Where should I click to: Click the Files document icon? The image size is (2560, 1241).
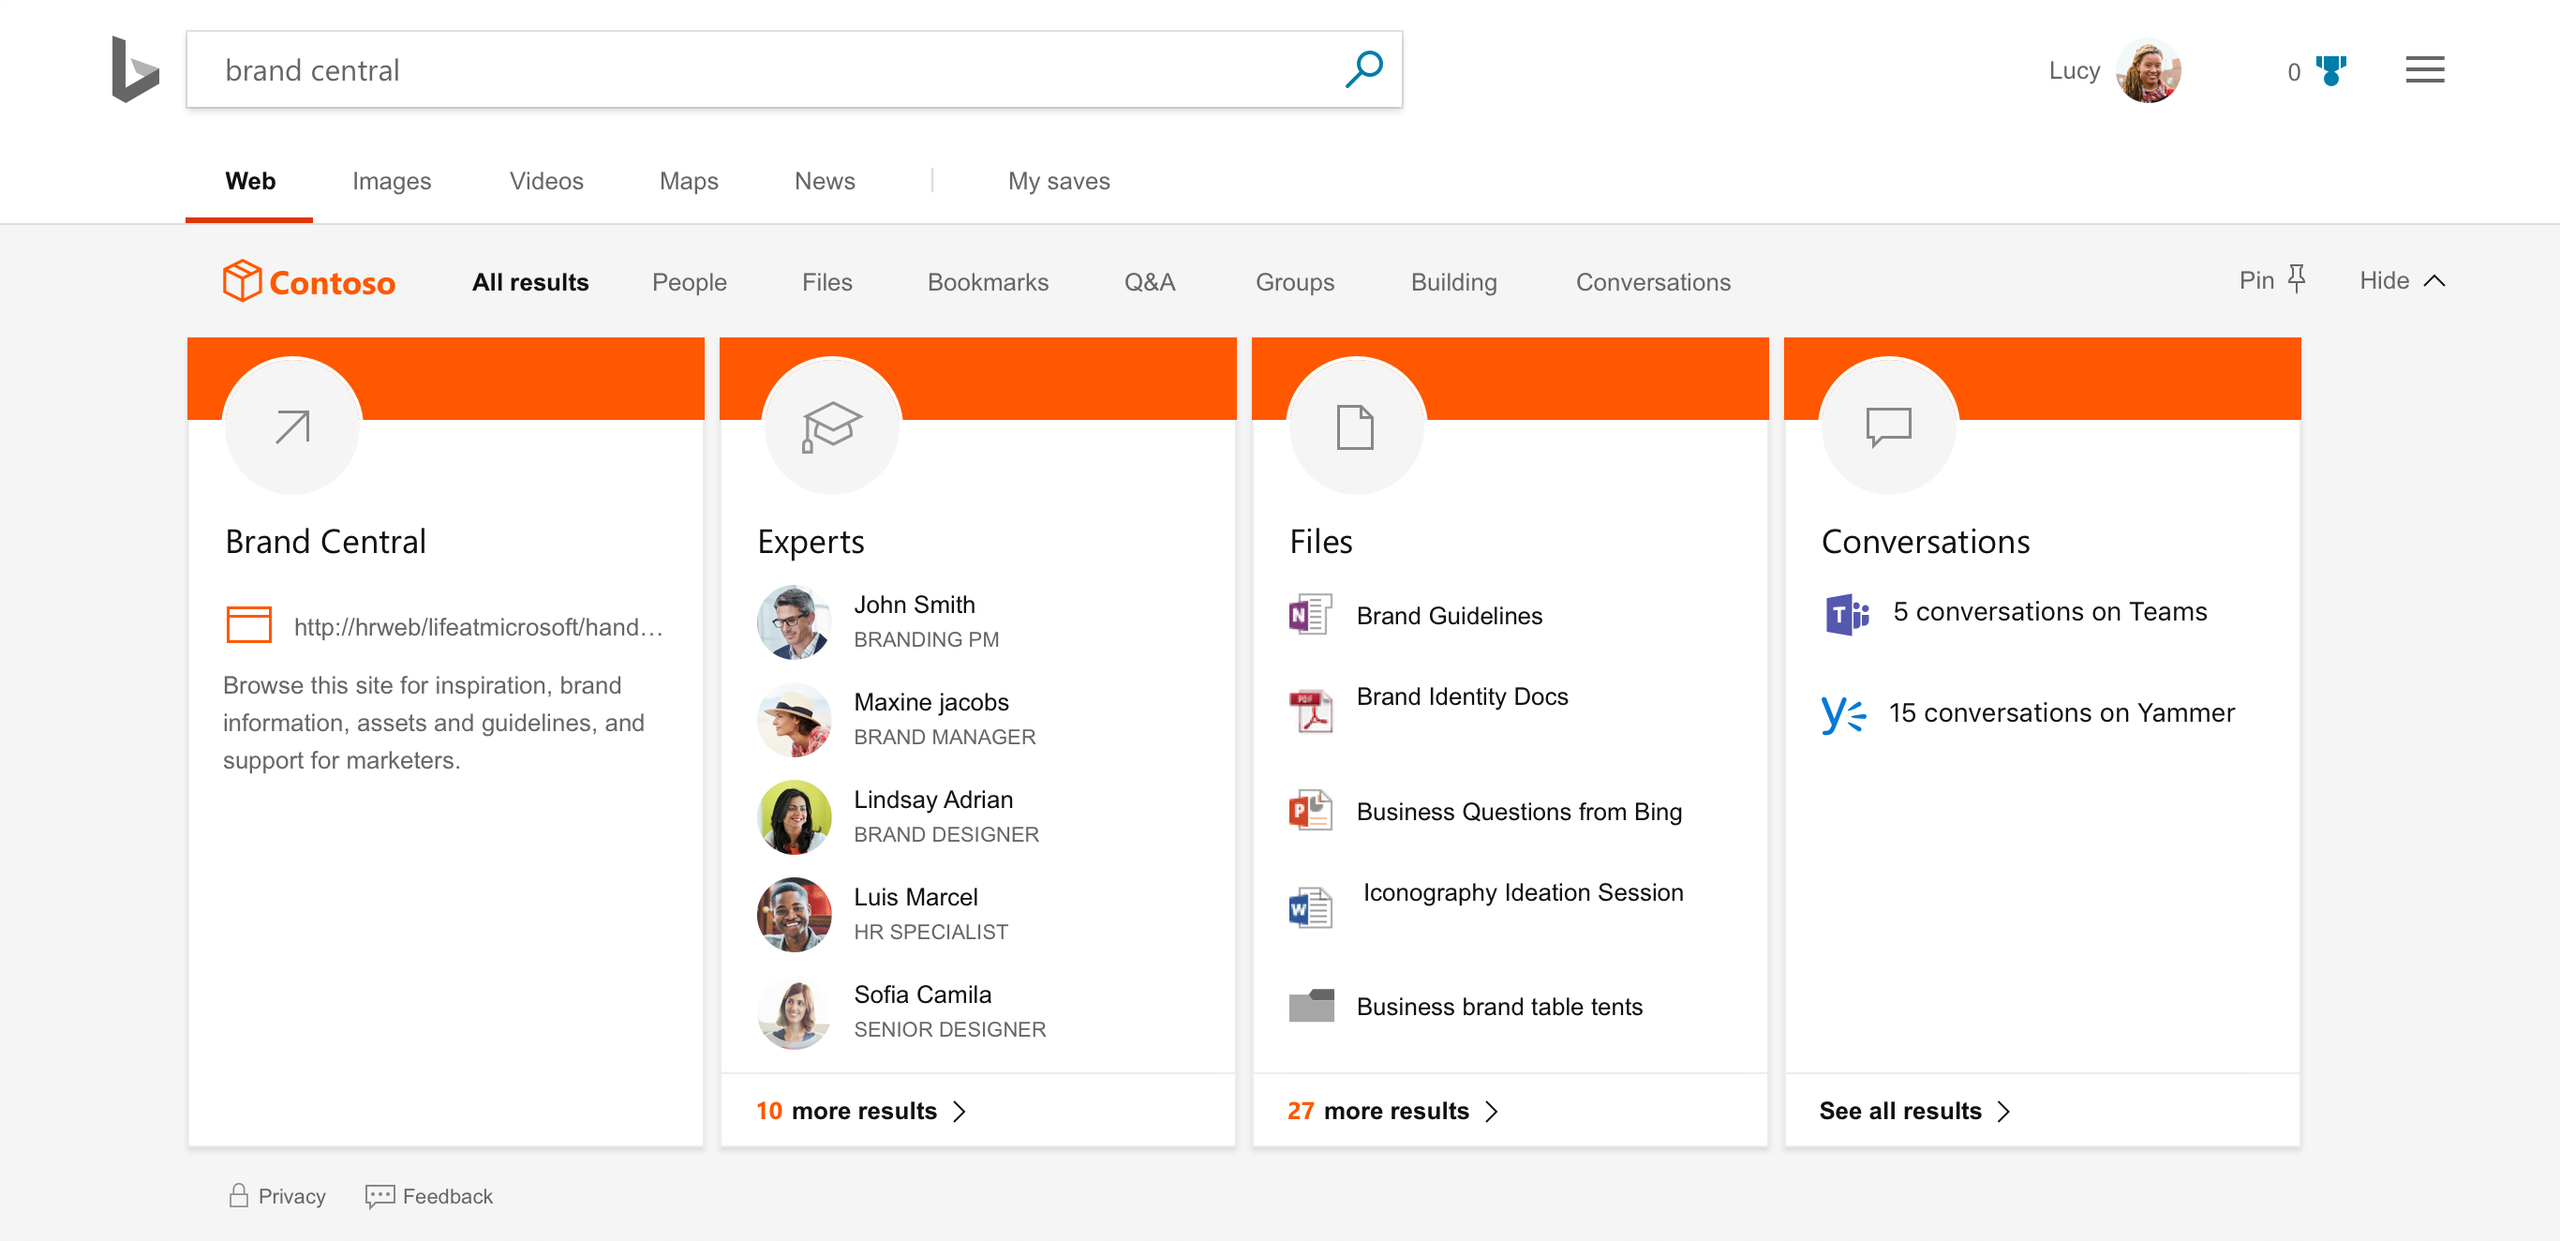[x=1356, y=426]
